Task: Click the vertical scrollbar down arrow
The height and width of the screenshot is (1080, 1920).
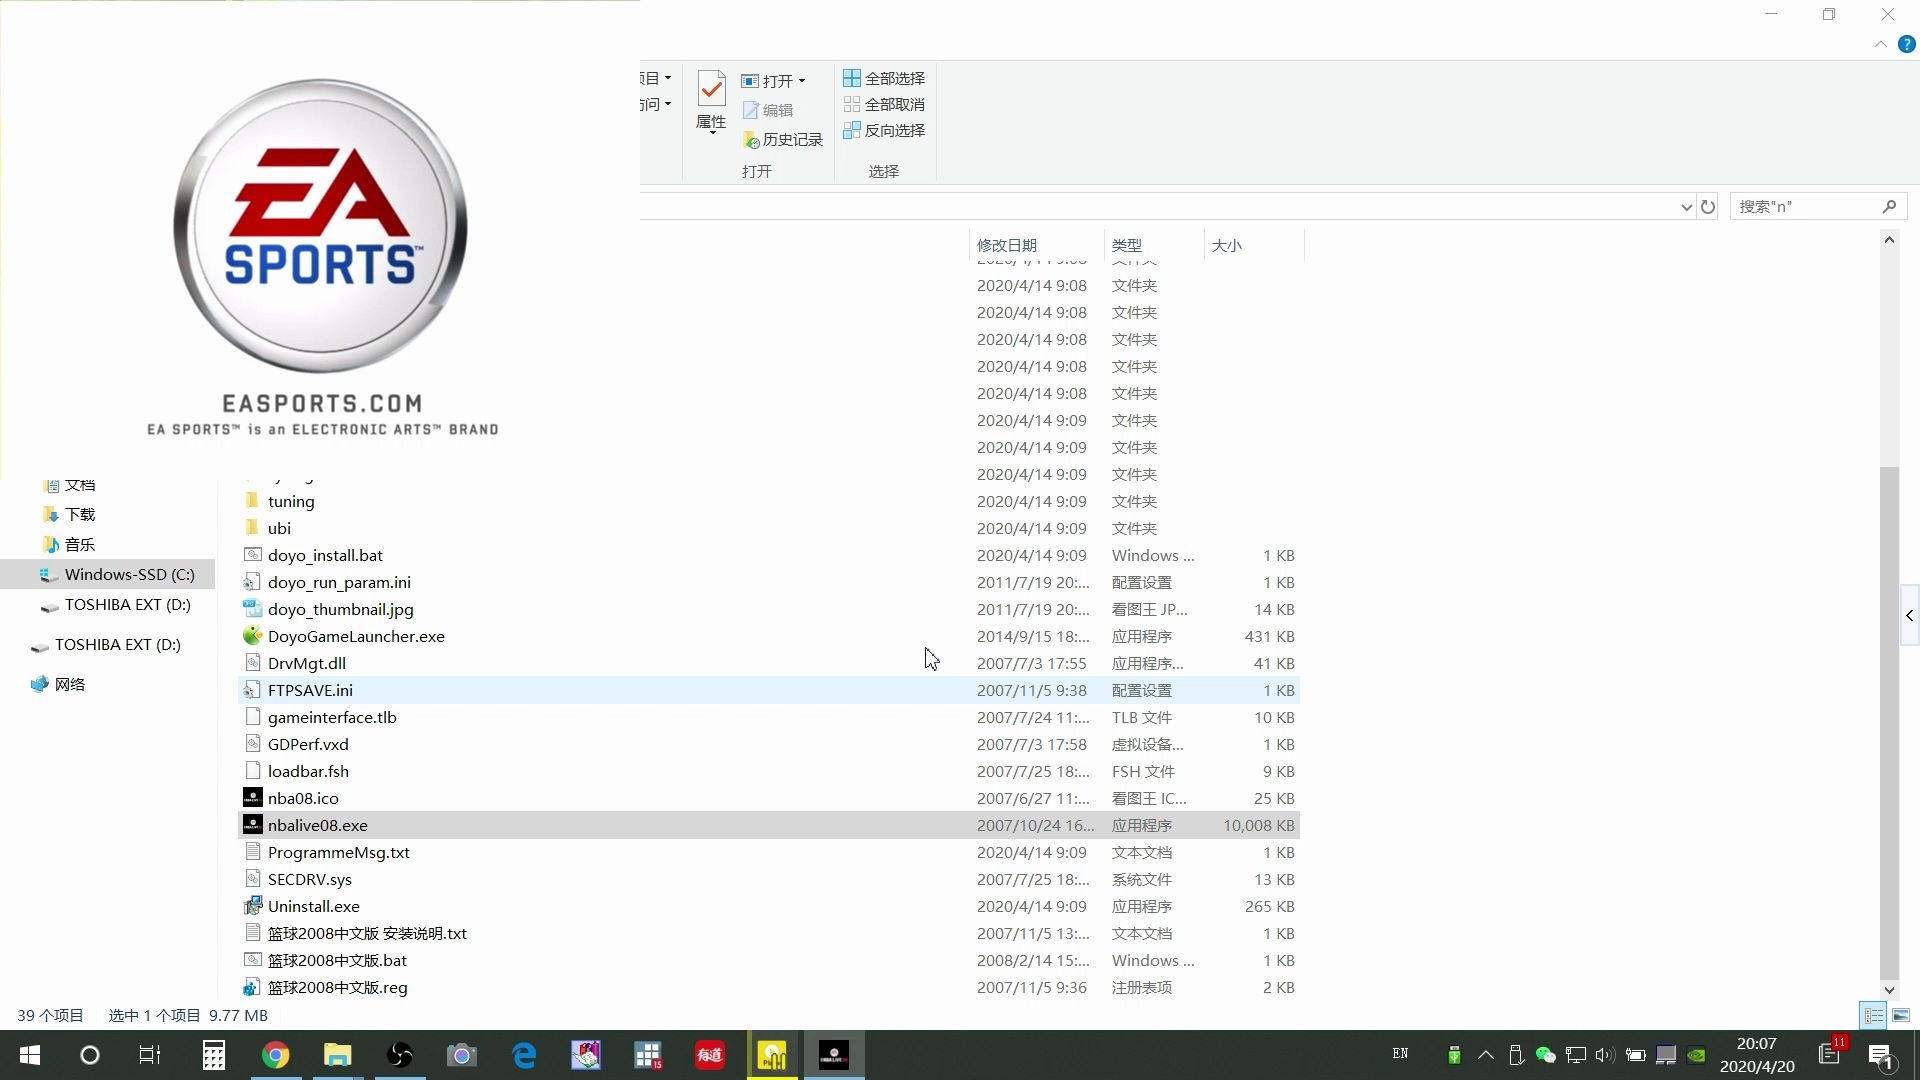Action: (1889, 990)
